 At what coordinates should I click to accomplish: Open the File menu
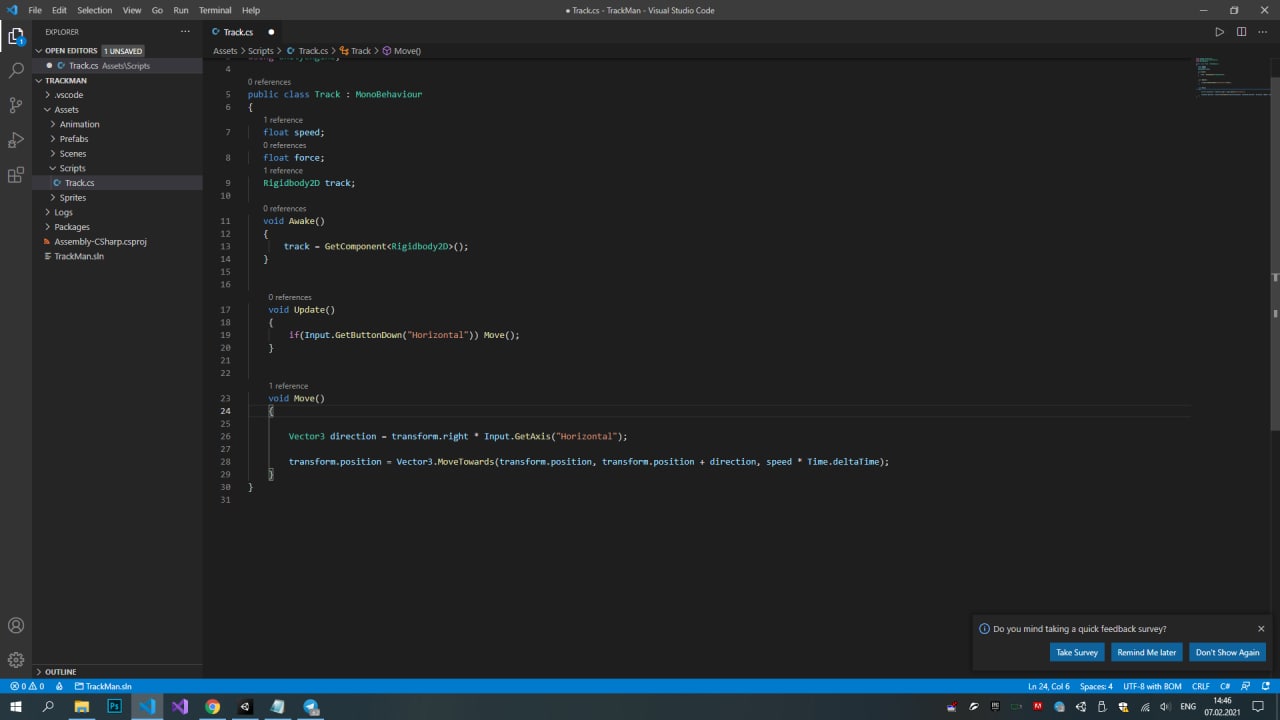click(x=35, y=10)
